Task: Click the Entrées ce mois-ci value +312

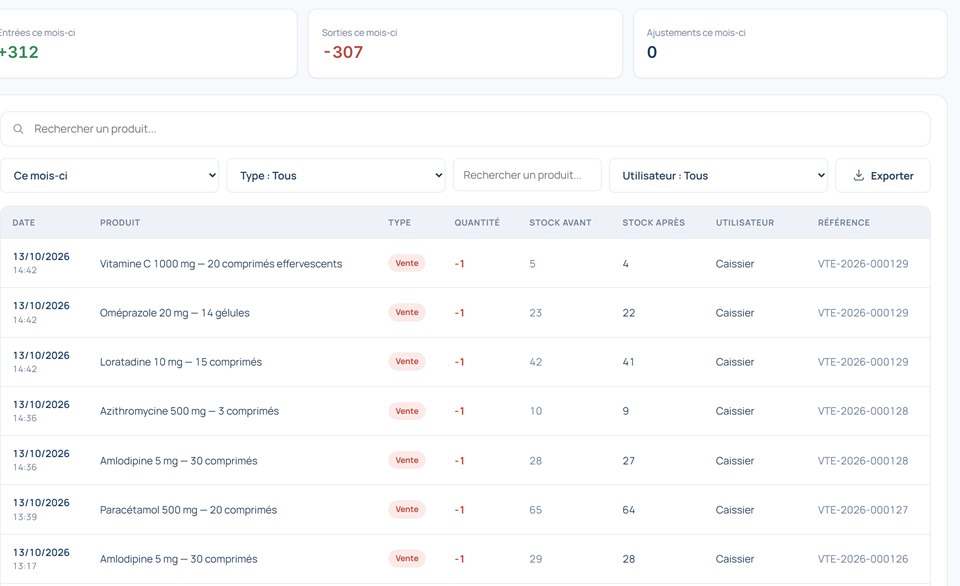Action: click(18, 52)
